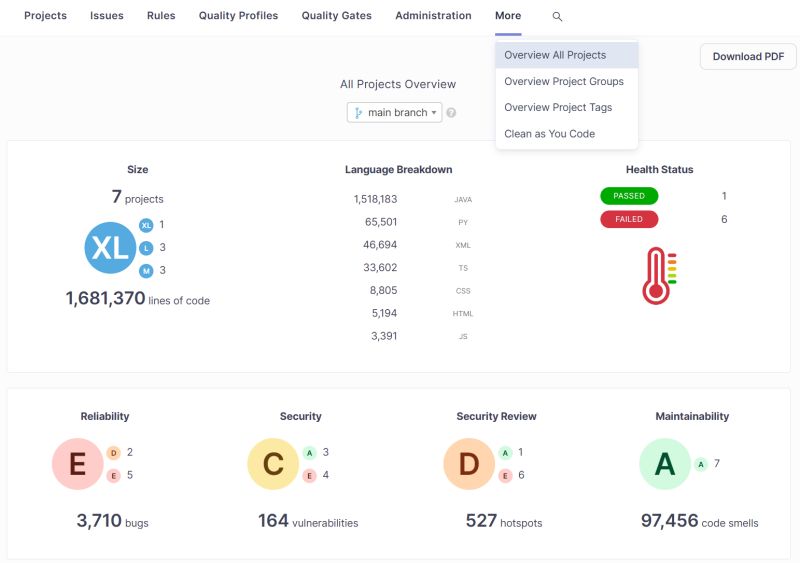Click the Health Status heading

[659, 170]
